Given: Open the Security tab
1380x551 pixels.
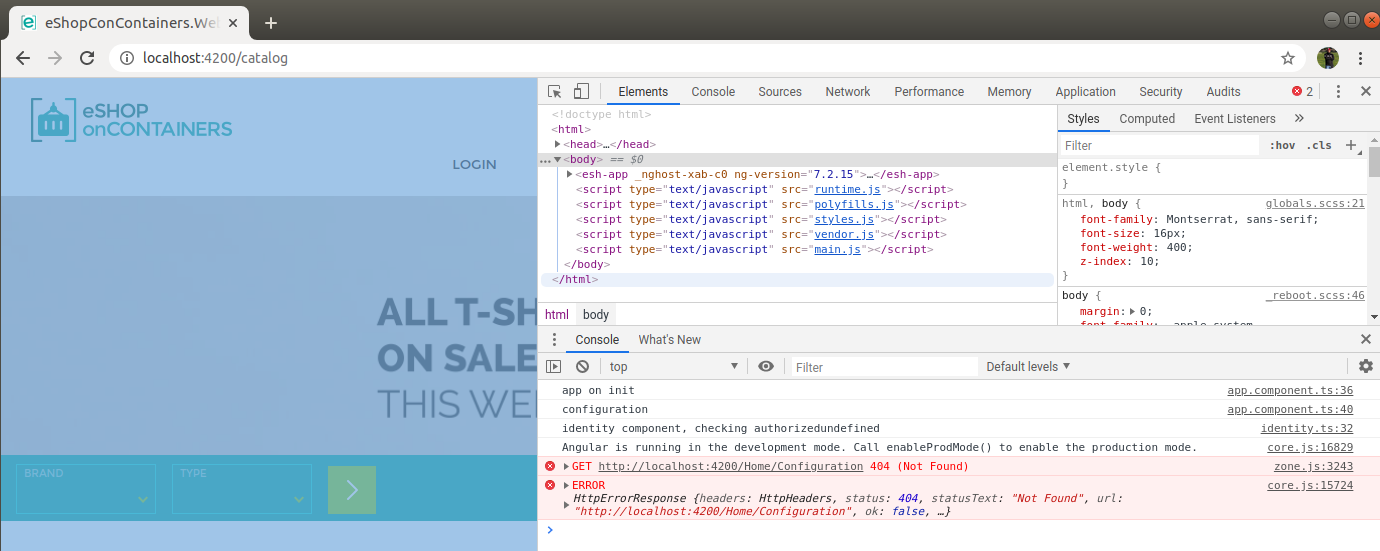Looking at the screenshot, I should click(1161, 91).
